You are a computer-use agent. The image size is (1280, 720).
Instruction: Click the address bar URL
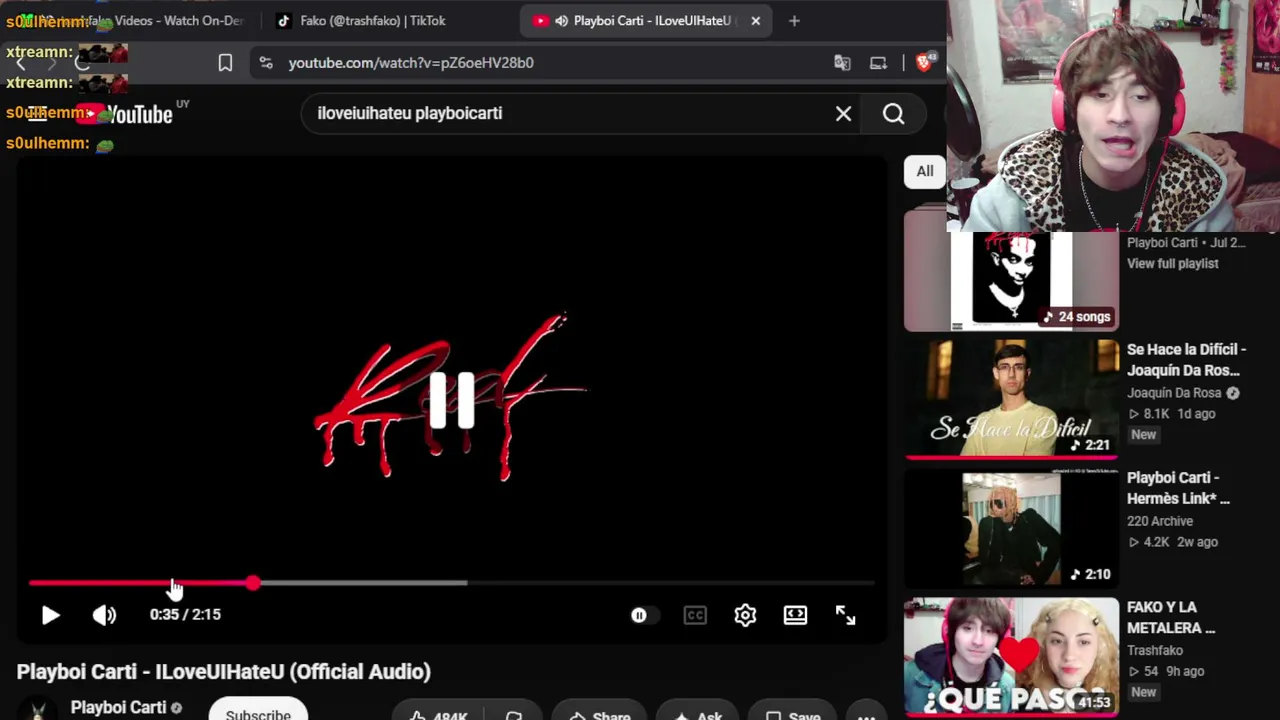tap(411, 63)
